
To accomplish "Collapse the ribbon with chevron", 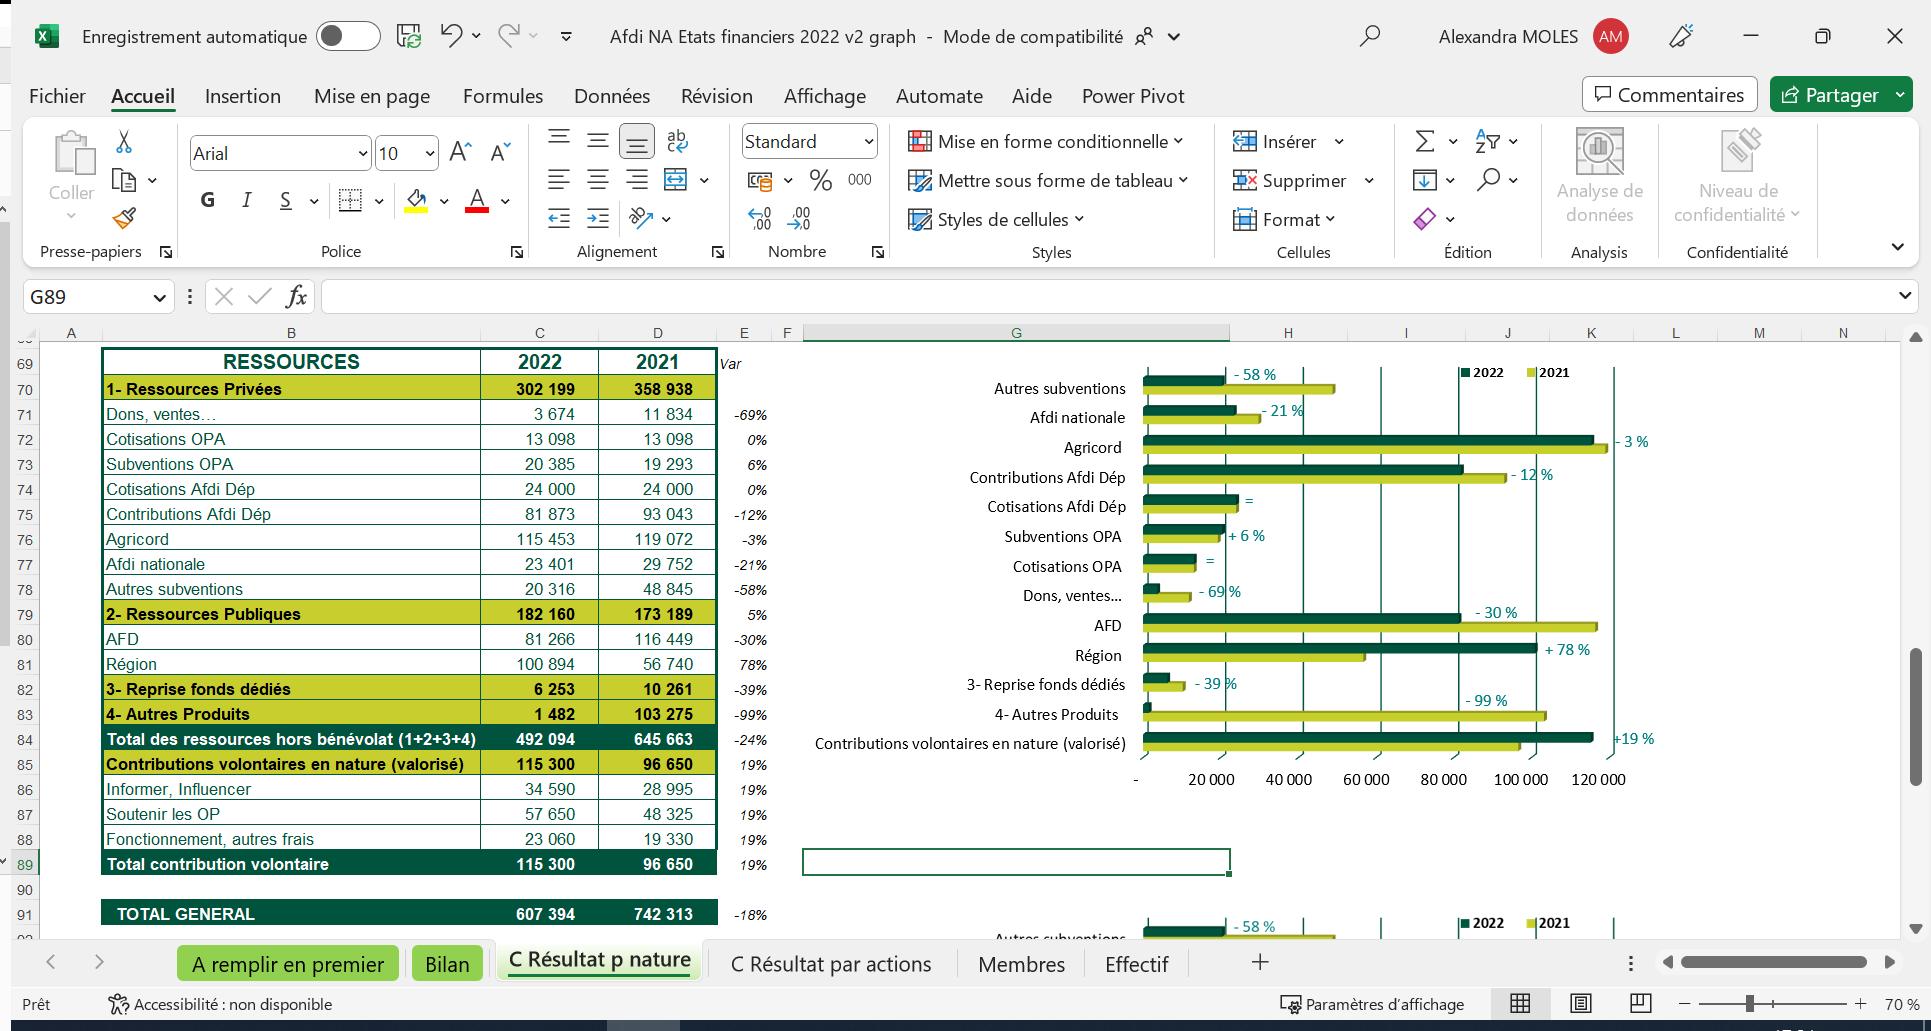I will point(1897,247).
